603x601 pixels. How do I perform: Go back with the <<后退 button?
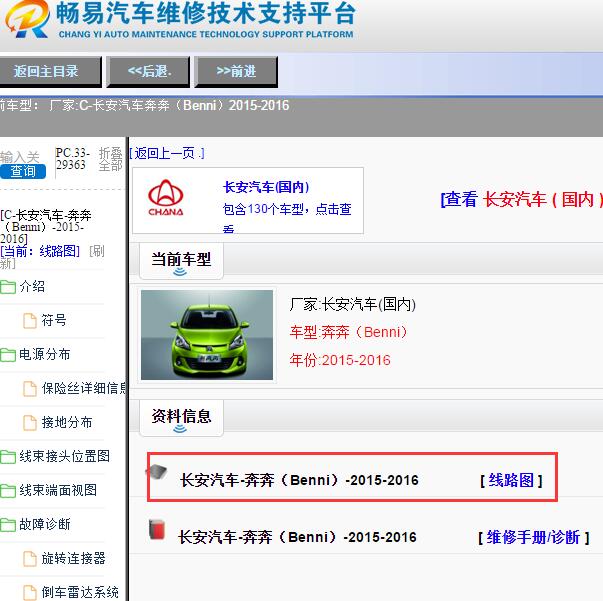pyautogui.click(x=148, y=72)
